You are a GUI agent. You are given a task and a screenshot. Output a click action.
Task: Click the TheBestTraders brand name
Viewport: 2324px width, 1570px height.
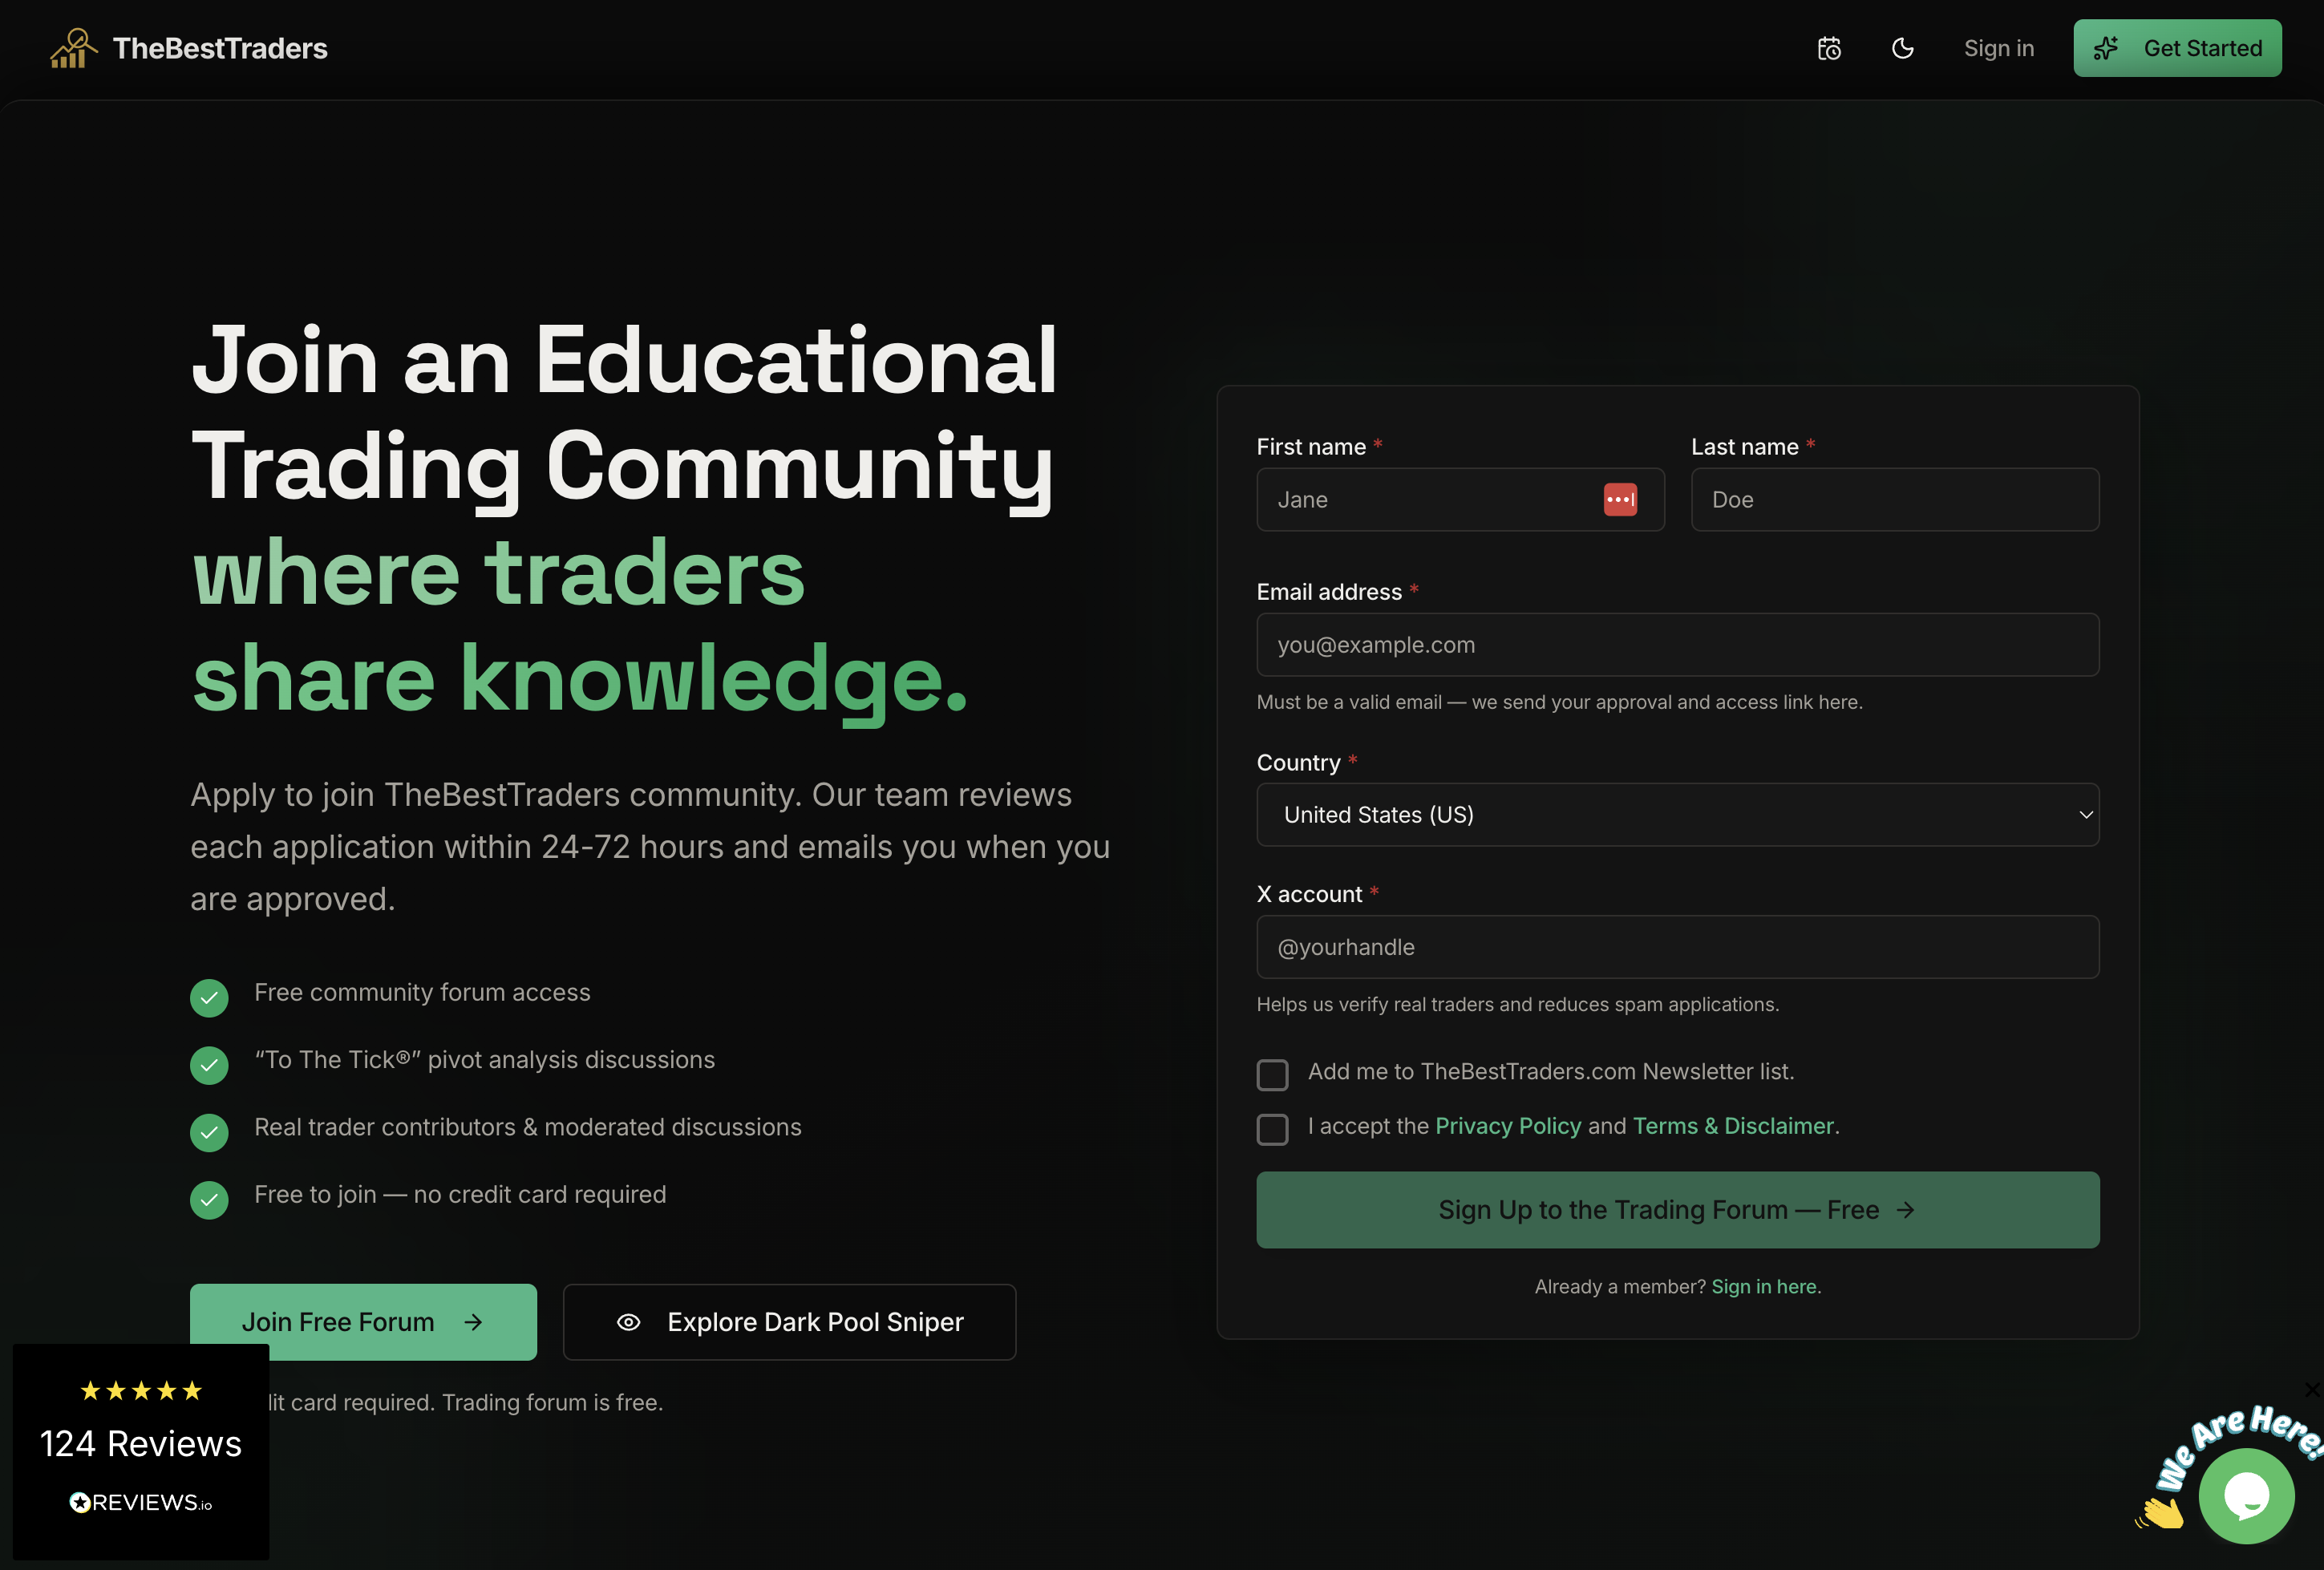(220, 48)
